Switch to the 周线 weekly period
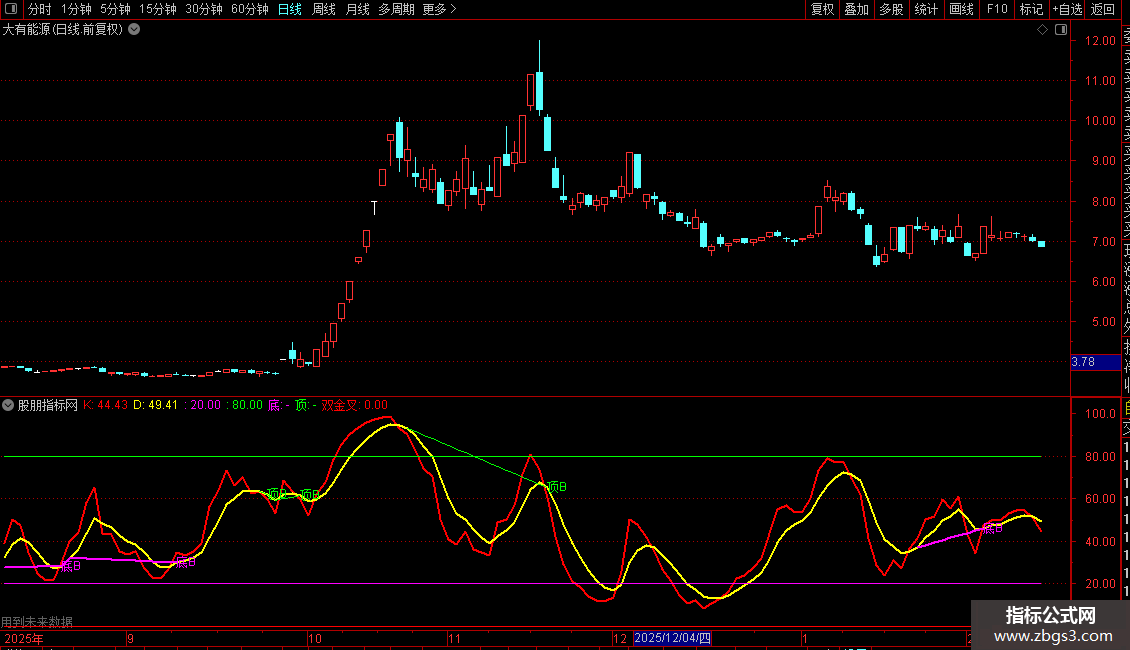This screenshot has width=1130, height=650. (x=324, y=9)
